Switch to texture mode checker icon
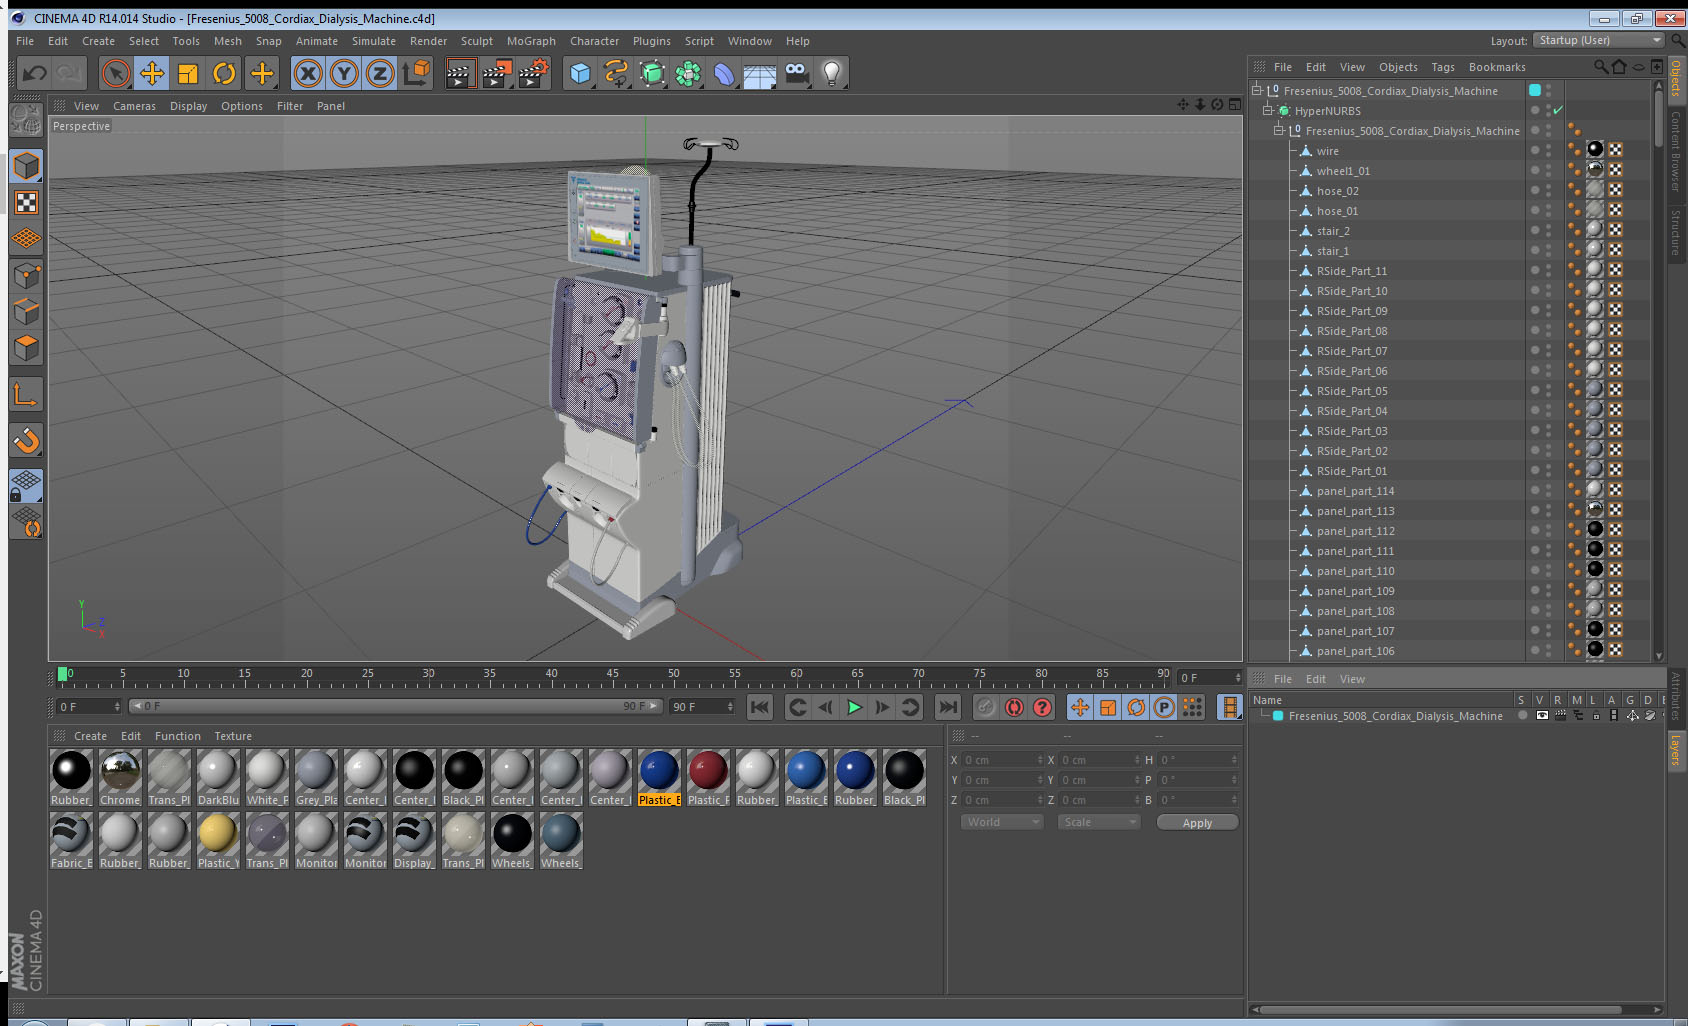 [x=26, y=203]
